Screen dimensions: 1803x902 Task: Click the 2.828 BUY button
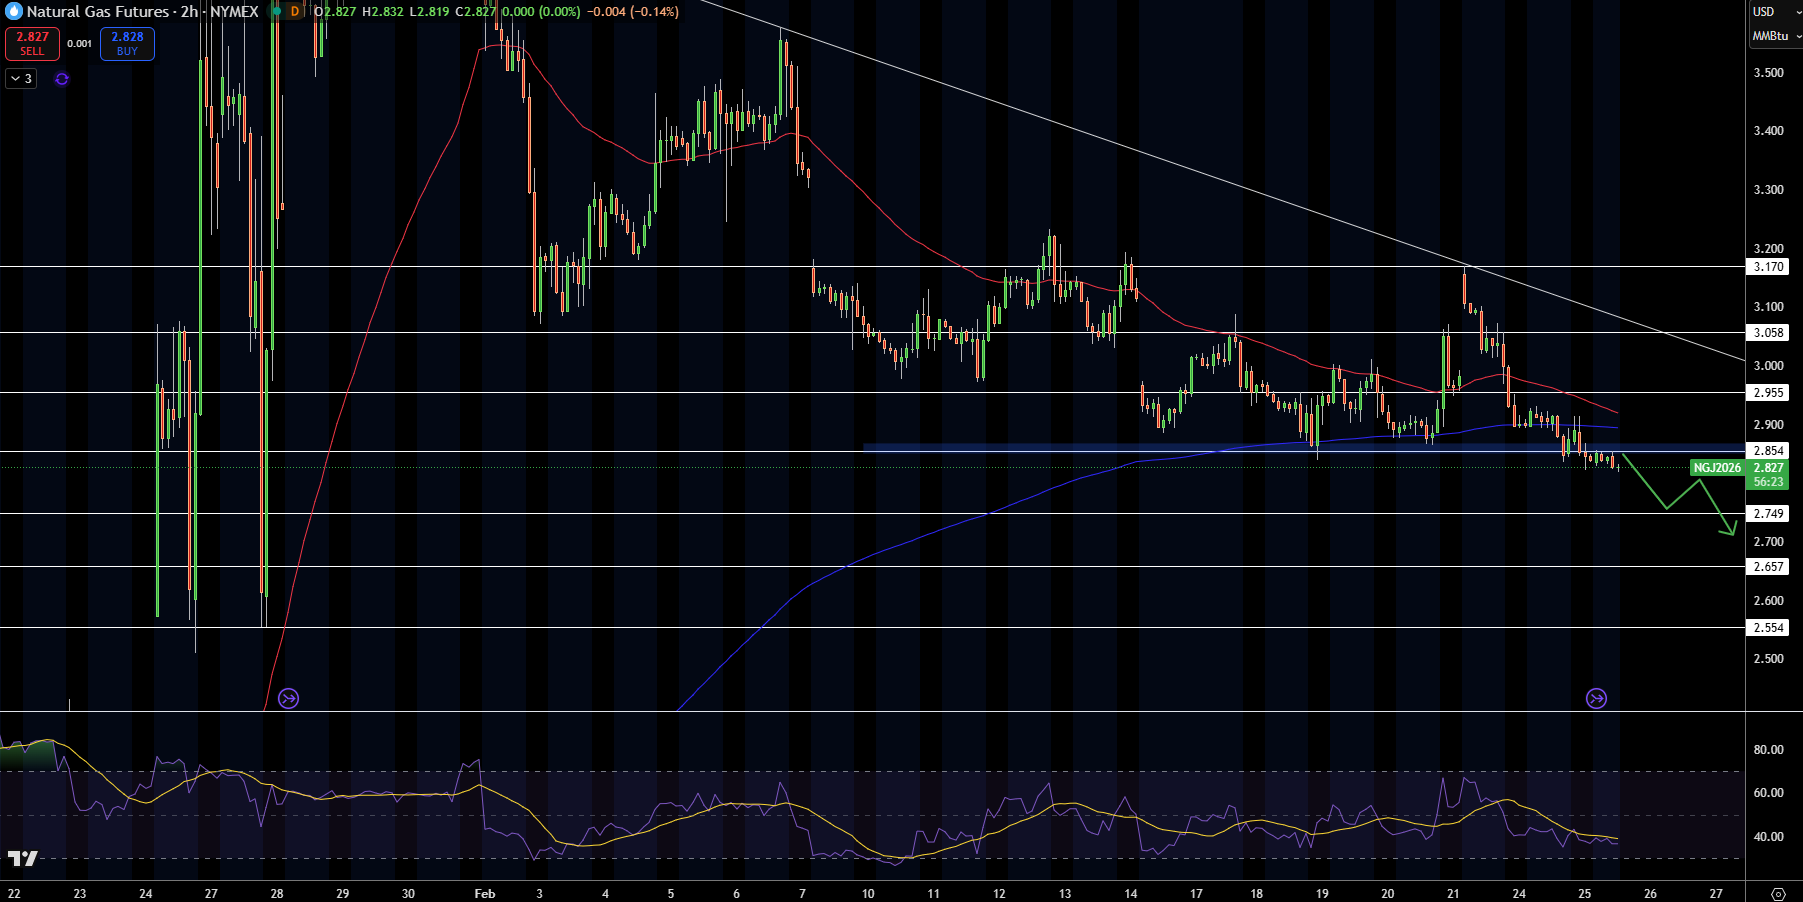coord(127,44)
